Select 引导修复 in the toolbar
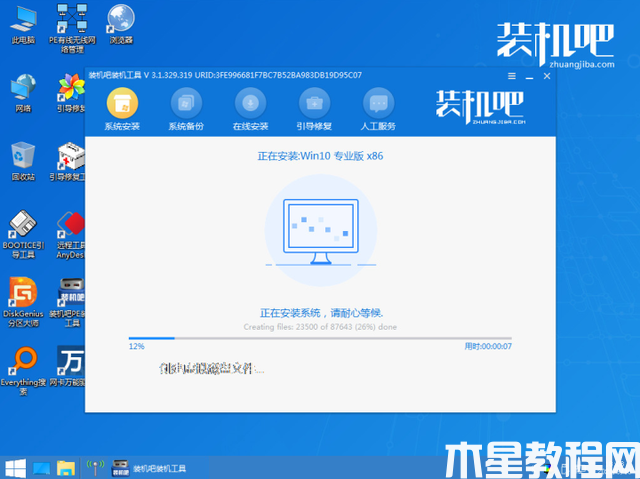The height and width of the screenshot is (479, 640). coord(314,109)
